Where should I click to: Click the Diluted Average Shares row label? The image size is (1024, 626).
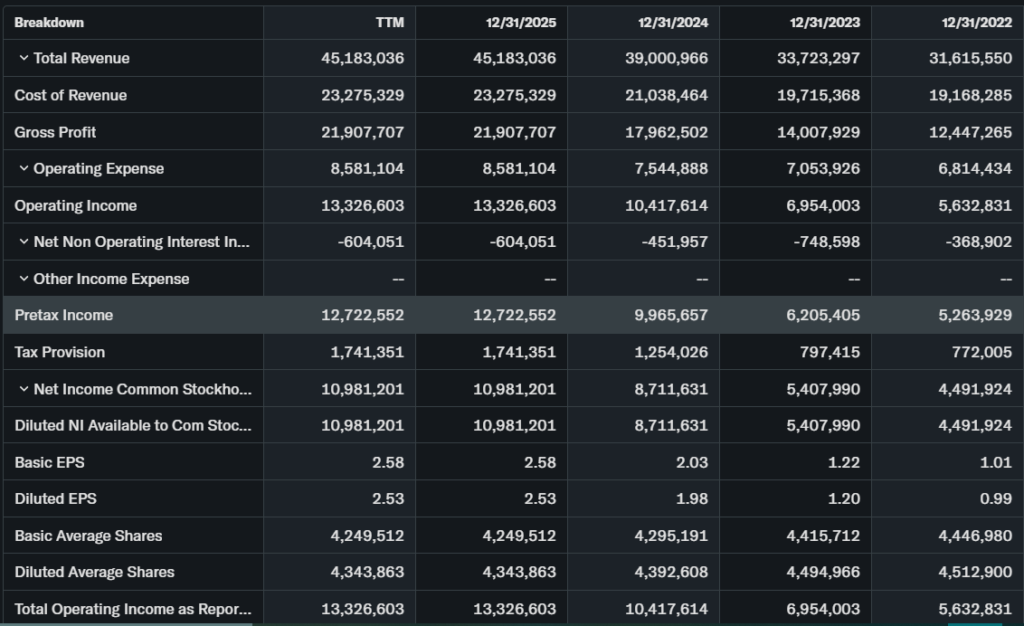click(x=94, y=572)
